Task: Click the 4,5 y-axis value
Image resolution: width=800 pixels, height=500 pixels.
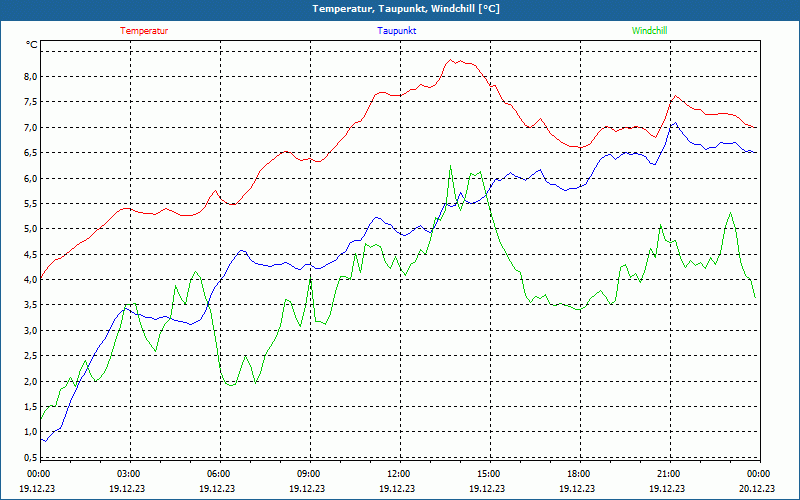Action: pos(32,254)
